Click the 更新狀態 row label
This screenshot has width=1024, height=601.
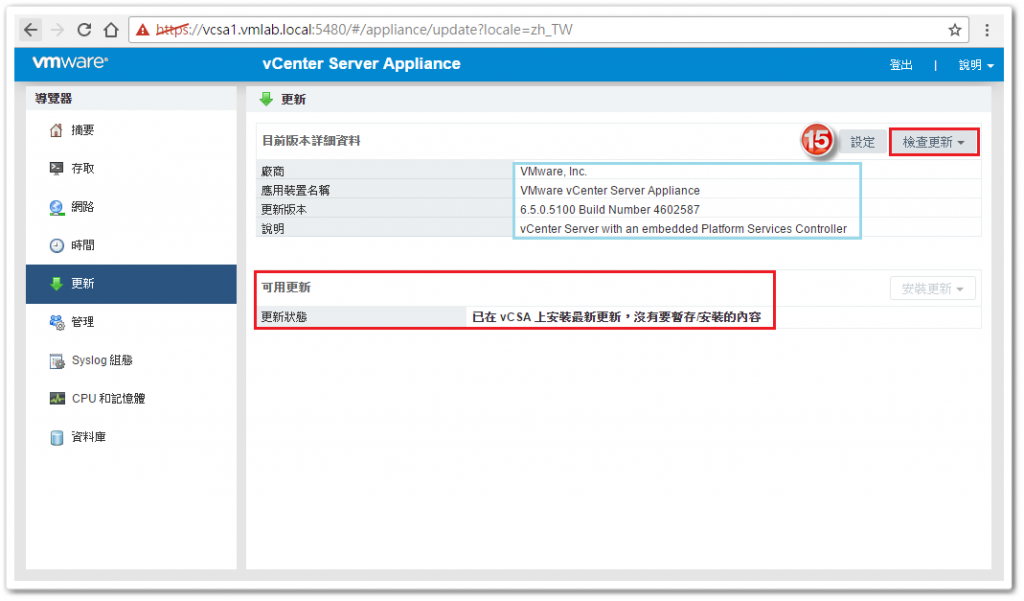(284, 317)
